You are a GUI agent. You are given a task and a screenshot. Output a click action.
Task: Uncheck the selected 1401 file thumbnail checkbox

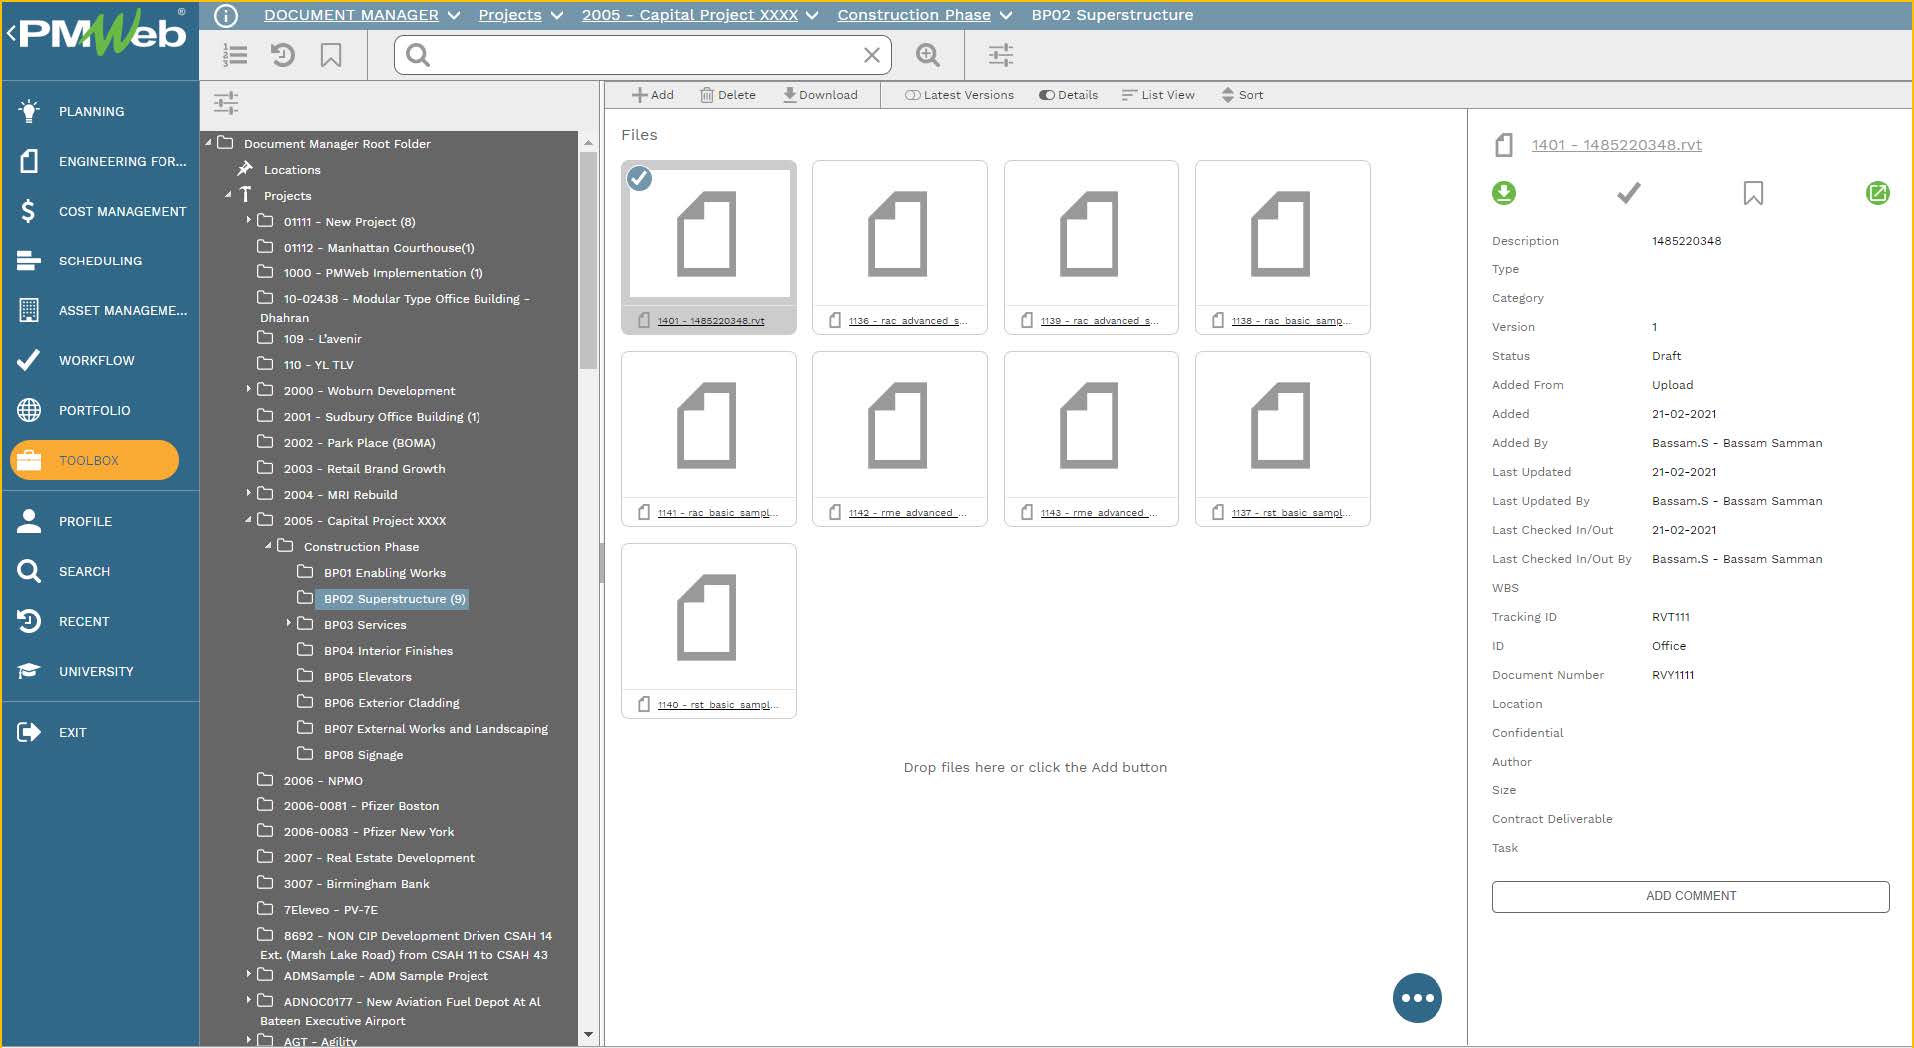(x=639, y=179)
